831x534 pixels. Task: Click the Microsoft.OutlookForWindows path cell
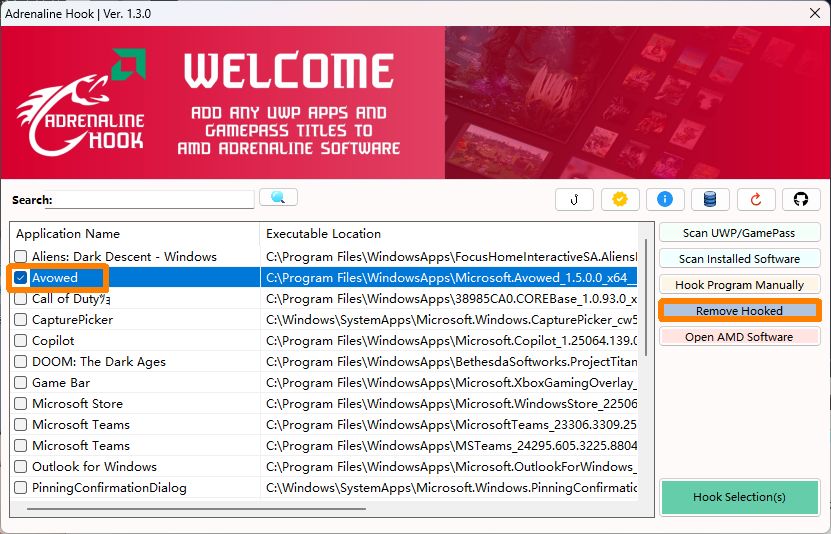tap(449, 467)
